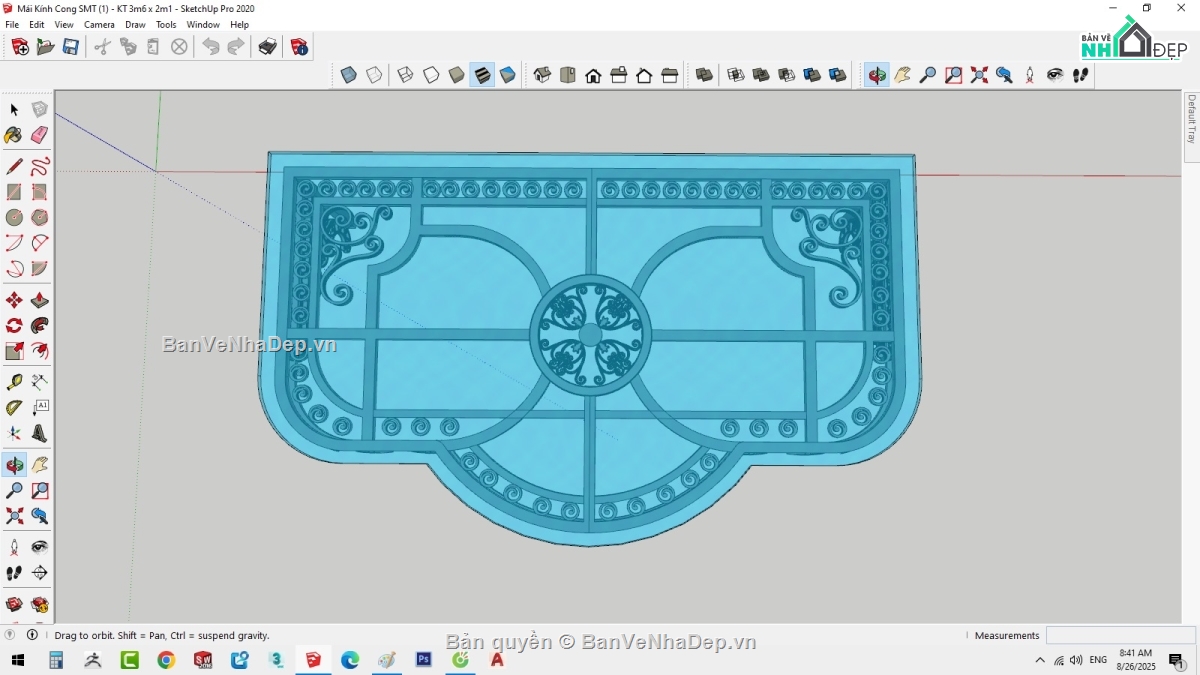
Task: Show hidden system tray icons
Action: pyautogui.click(x=1040, y=660)
